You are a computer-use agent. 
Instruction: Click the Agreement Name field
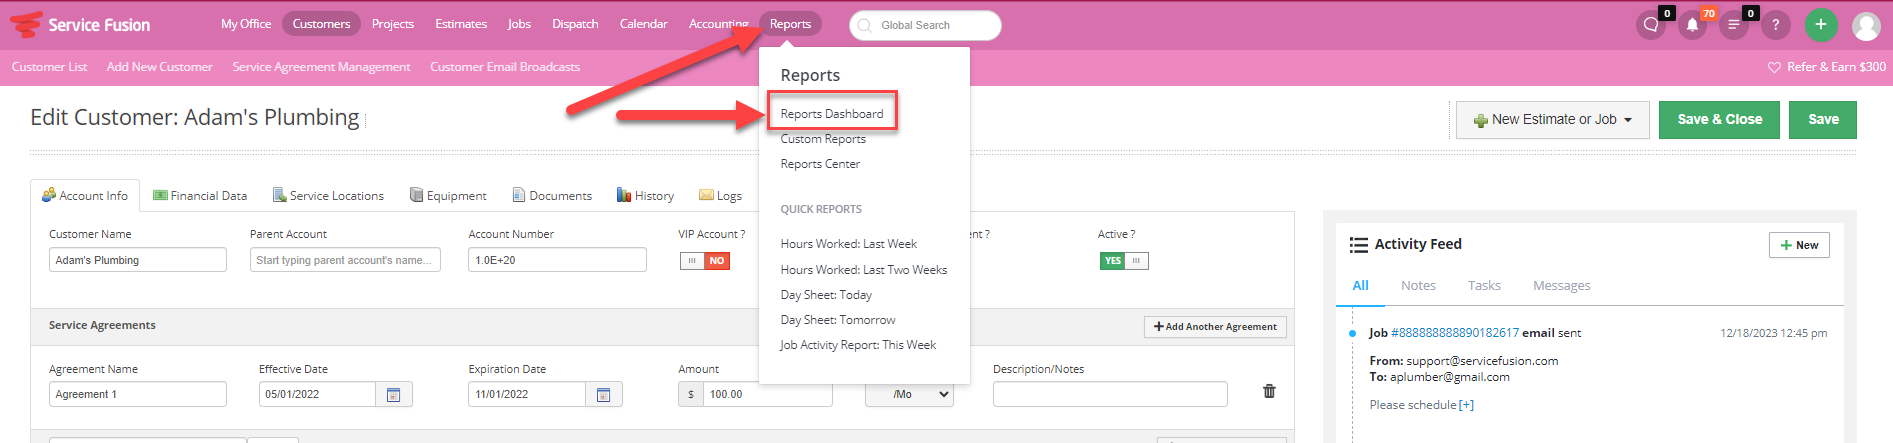[138, 394]
